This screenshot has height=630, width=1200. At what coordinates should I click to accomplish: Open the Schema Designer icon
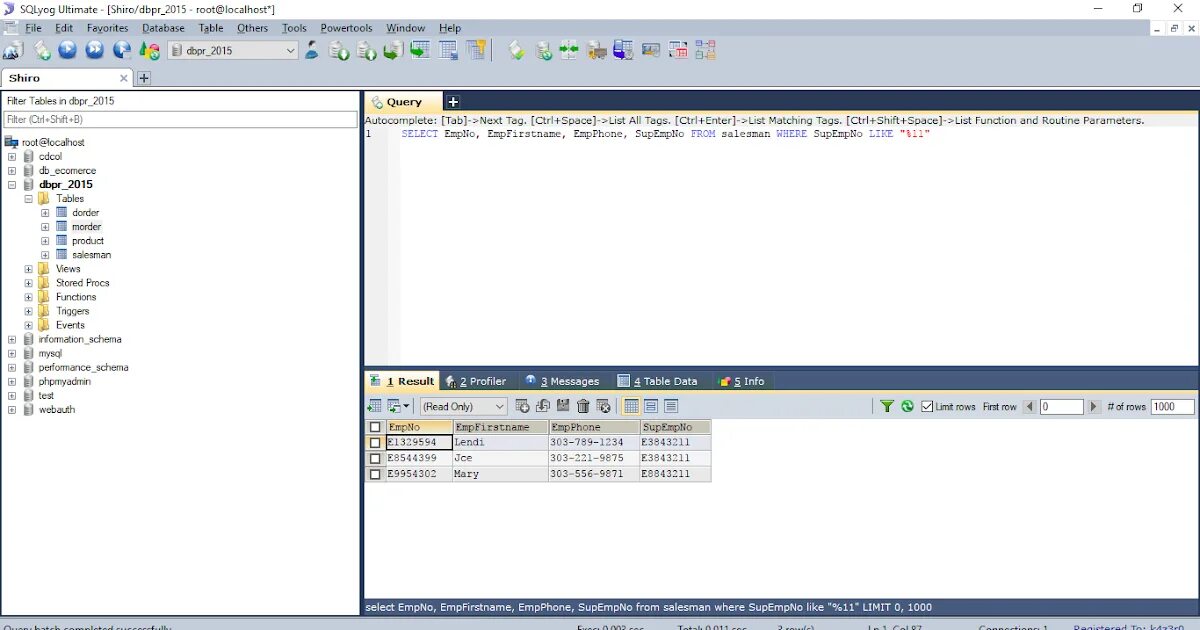(x=706, y=50)
